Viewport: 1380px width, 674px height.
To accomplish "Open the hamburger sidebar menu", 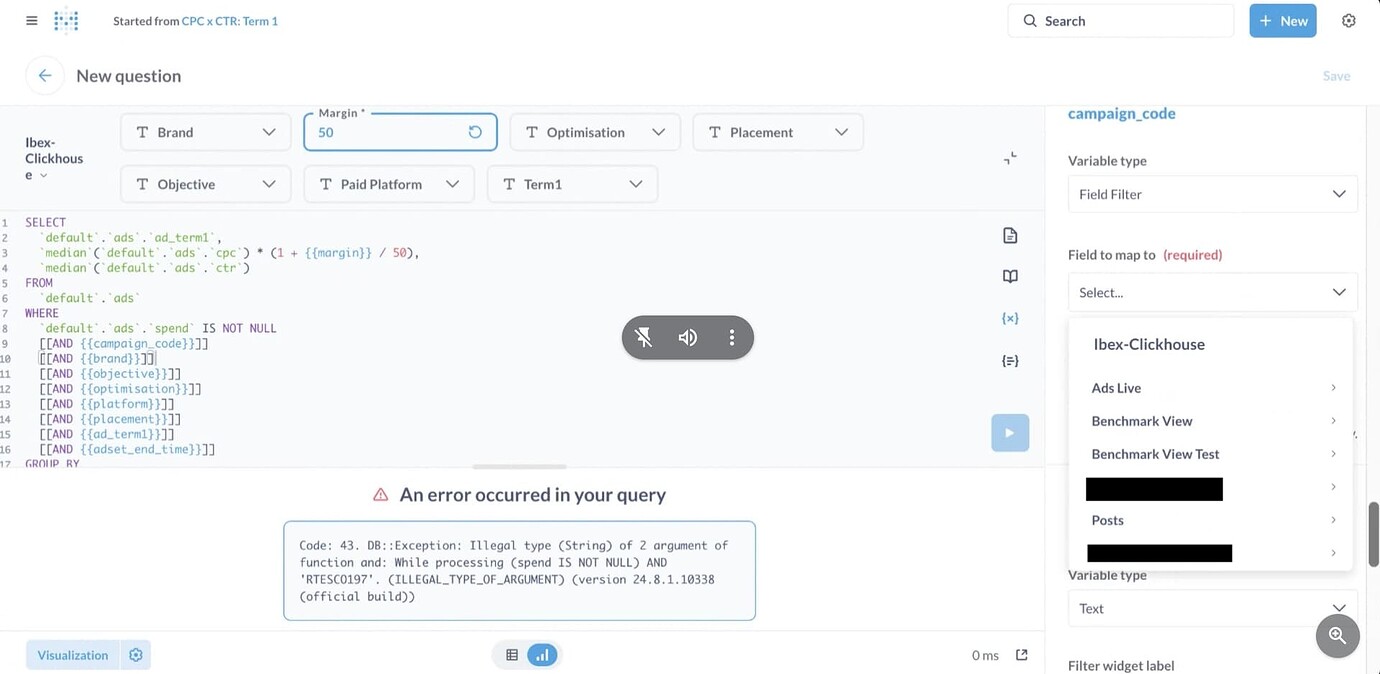I will point(31,21).
